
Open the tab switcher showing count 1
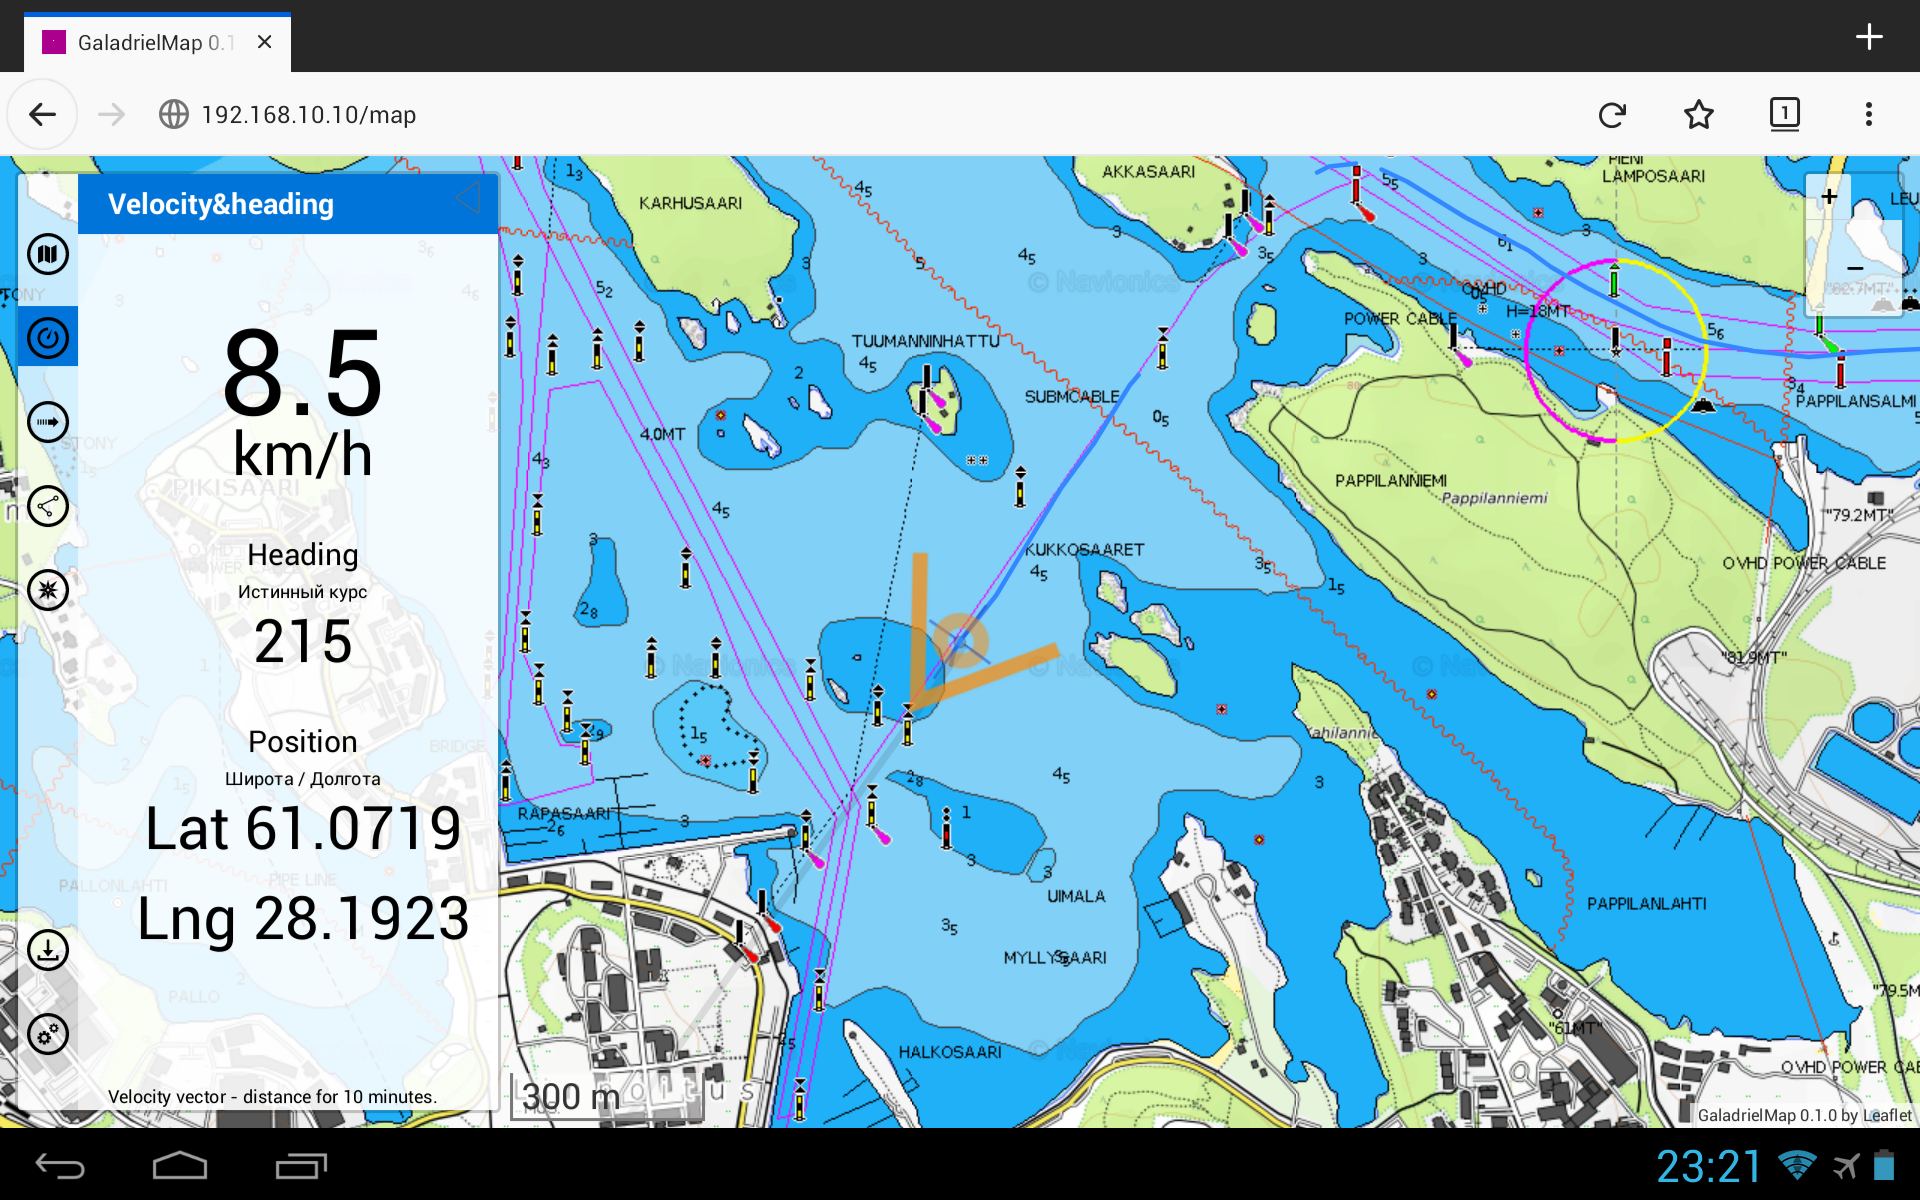1785,114
